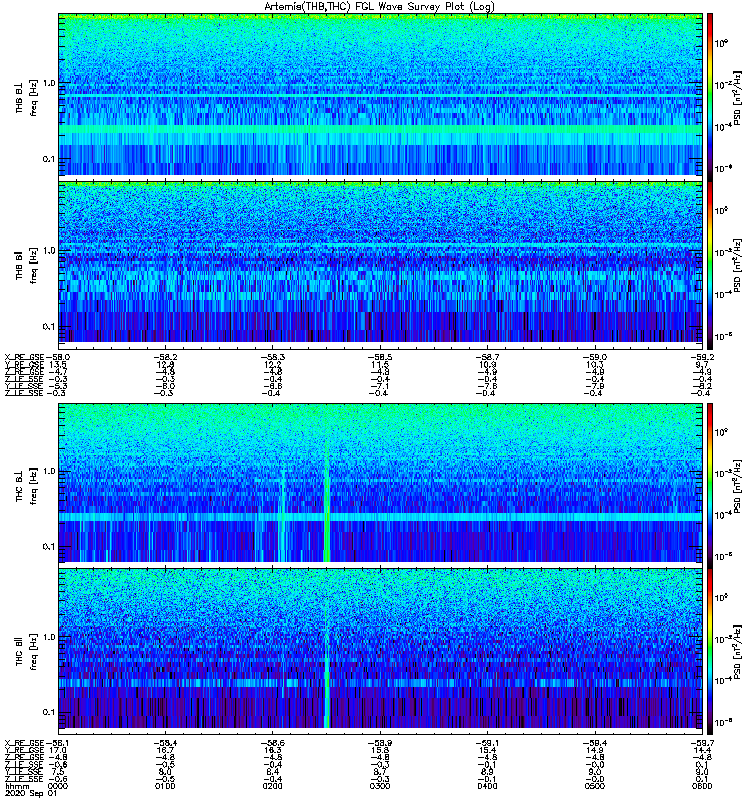This screenshot has width=750, height=800.
Task: Click the plot title 'Artemis(THB,THC) FGL Wave Survey Plot (Log)'
Action: coord(379,7)
